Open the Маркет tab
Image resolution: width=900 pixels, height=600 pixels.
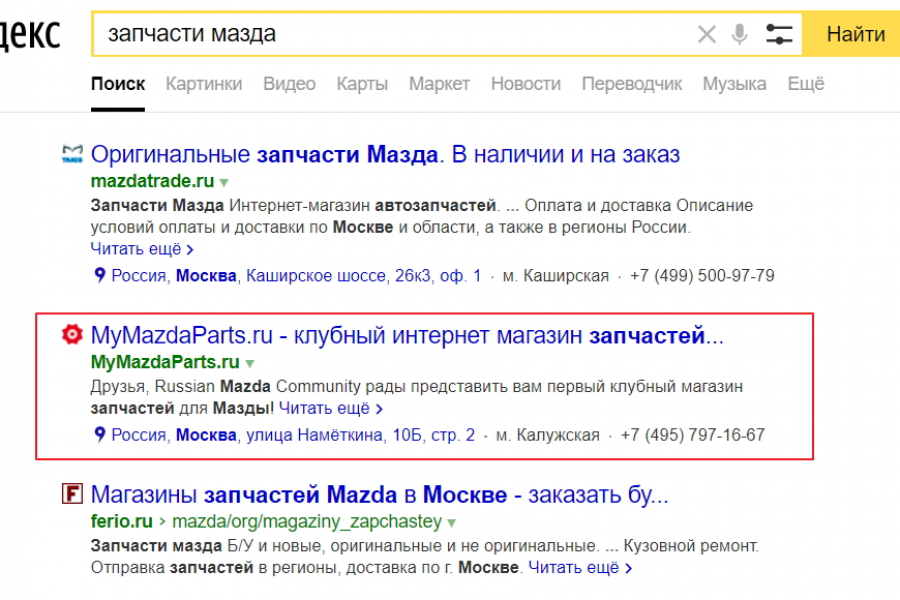[439, 84]
